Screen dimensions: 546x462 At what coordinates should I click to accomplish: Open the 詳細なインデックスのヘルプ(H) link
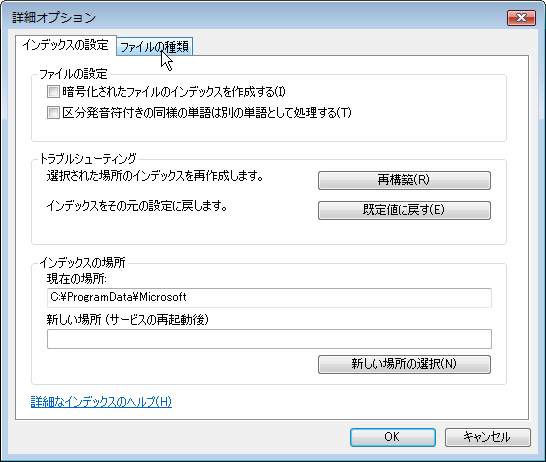click(x=101, y=402)
